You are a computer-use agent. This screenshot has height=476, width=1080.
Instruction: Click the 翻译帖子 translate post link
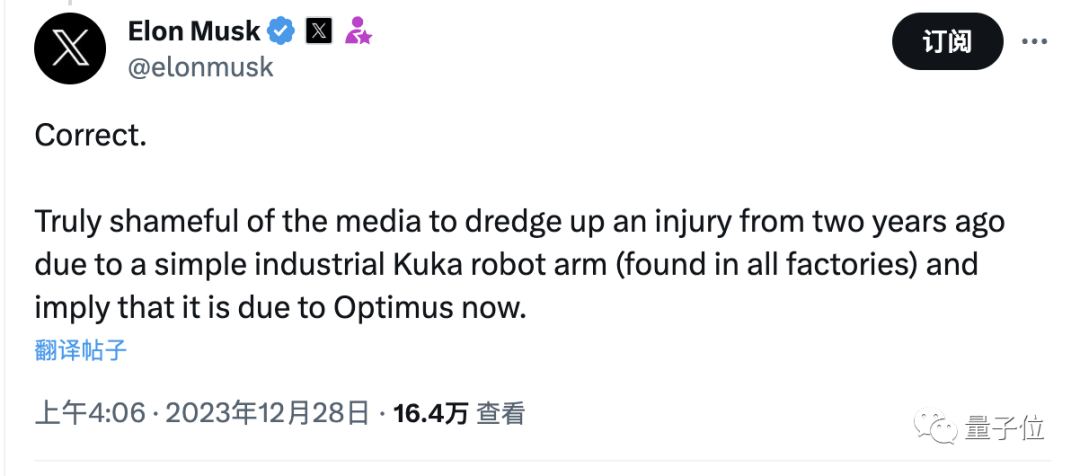80,350
